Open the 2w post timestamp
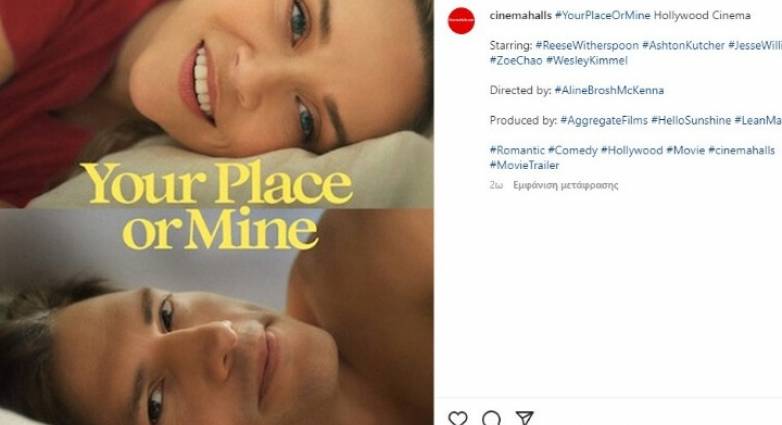The image size is (782, 425). click(x=496, y=185)
